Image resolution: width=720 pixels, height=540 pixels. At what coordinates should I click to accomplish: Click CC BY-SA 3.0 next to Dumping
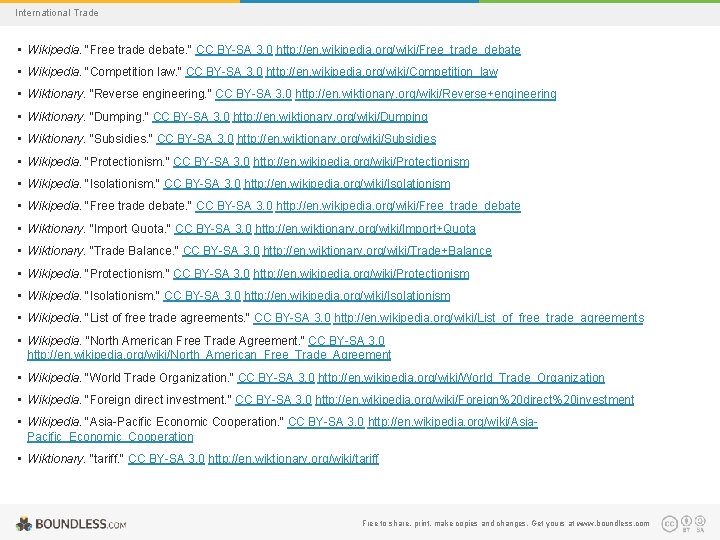(x=191, y=117)
